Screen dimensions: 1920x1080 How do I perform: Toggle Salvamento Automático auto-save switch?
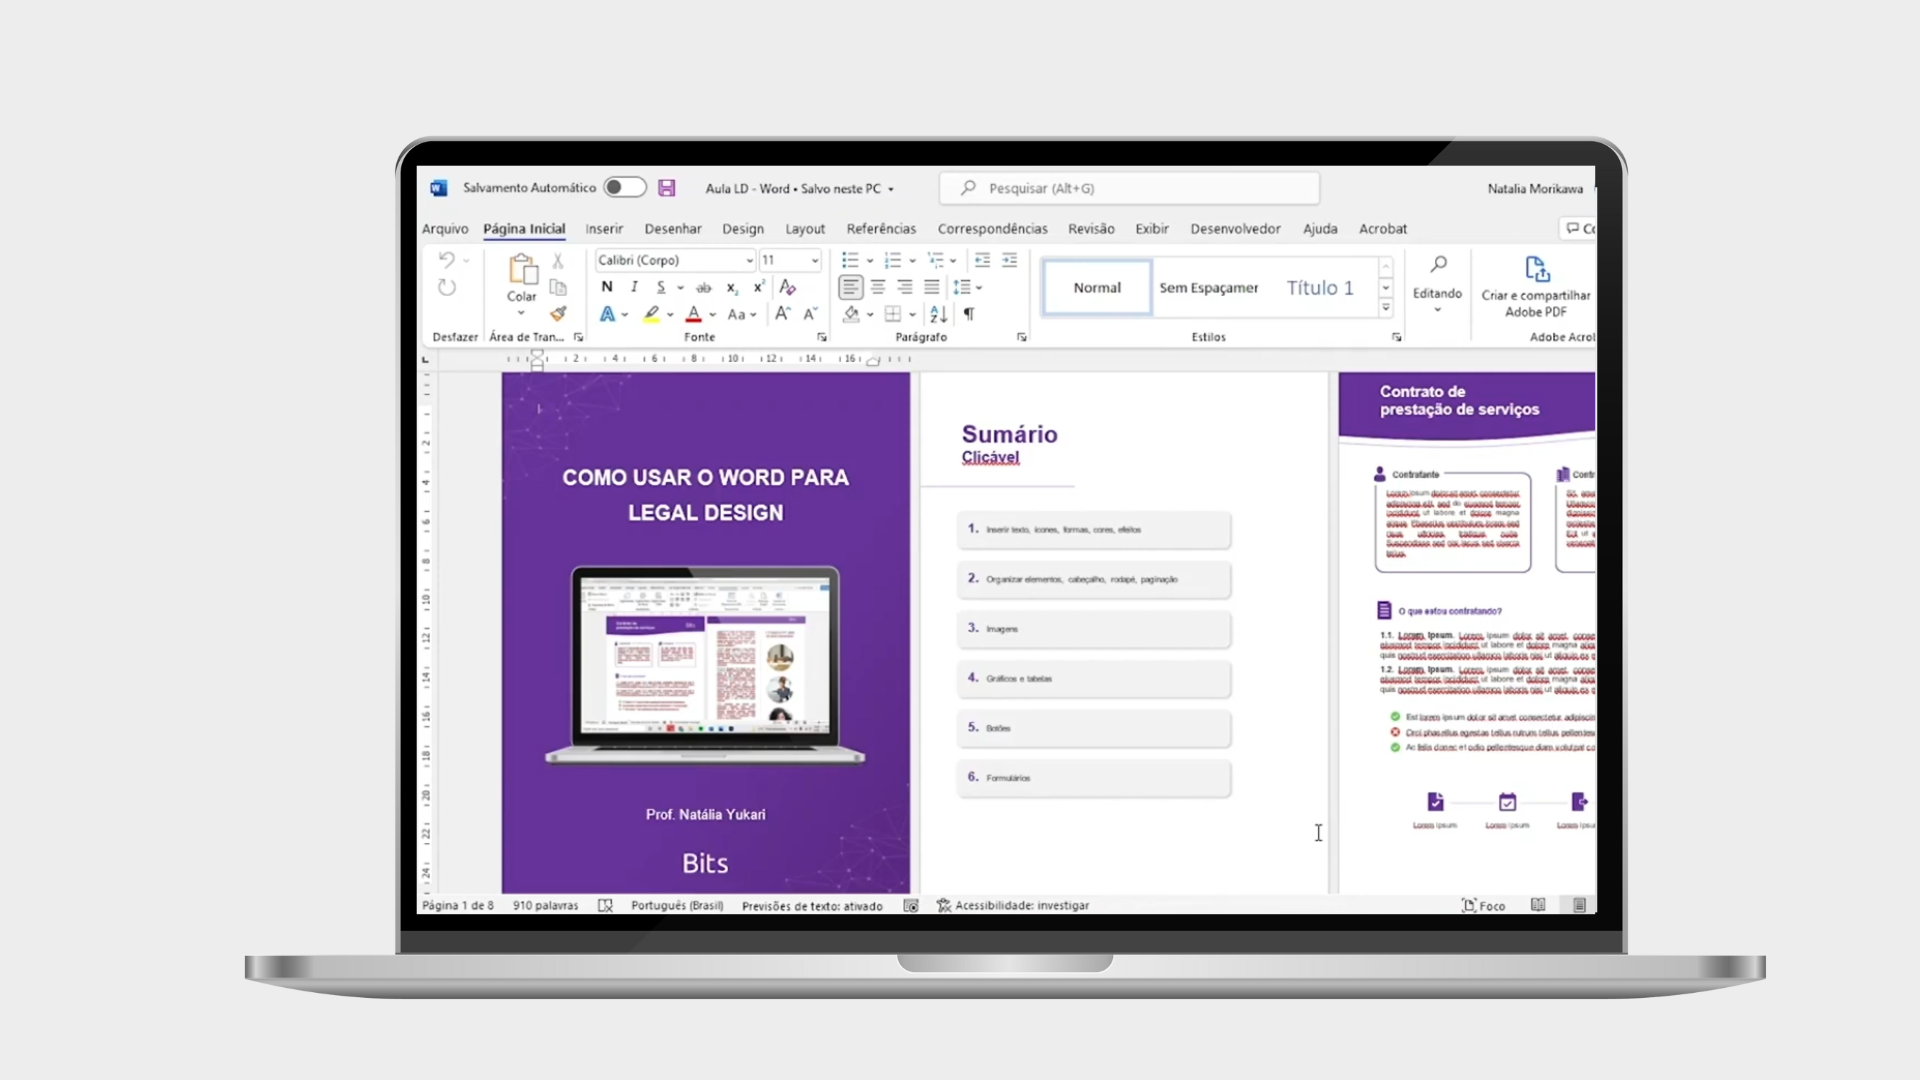tap(620, 187)
